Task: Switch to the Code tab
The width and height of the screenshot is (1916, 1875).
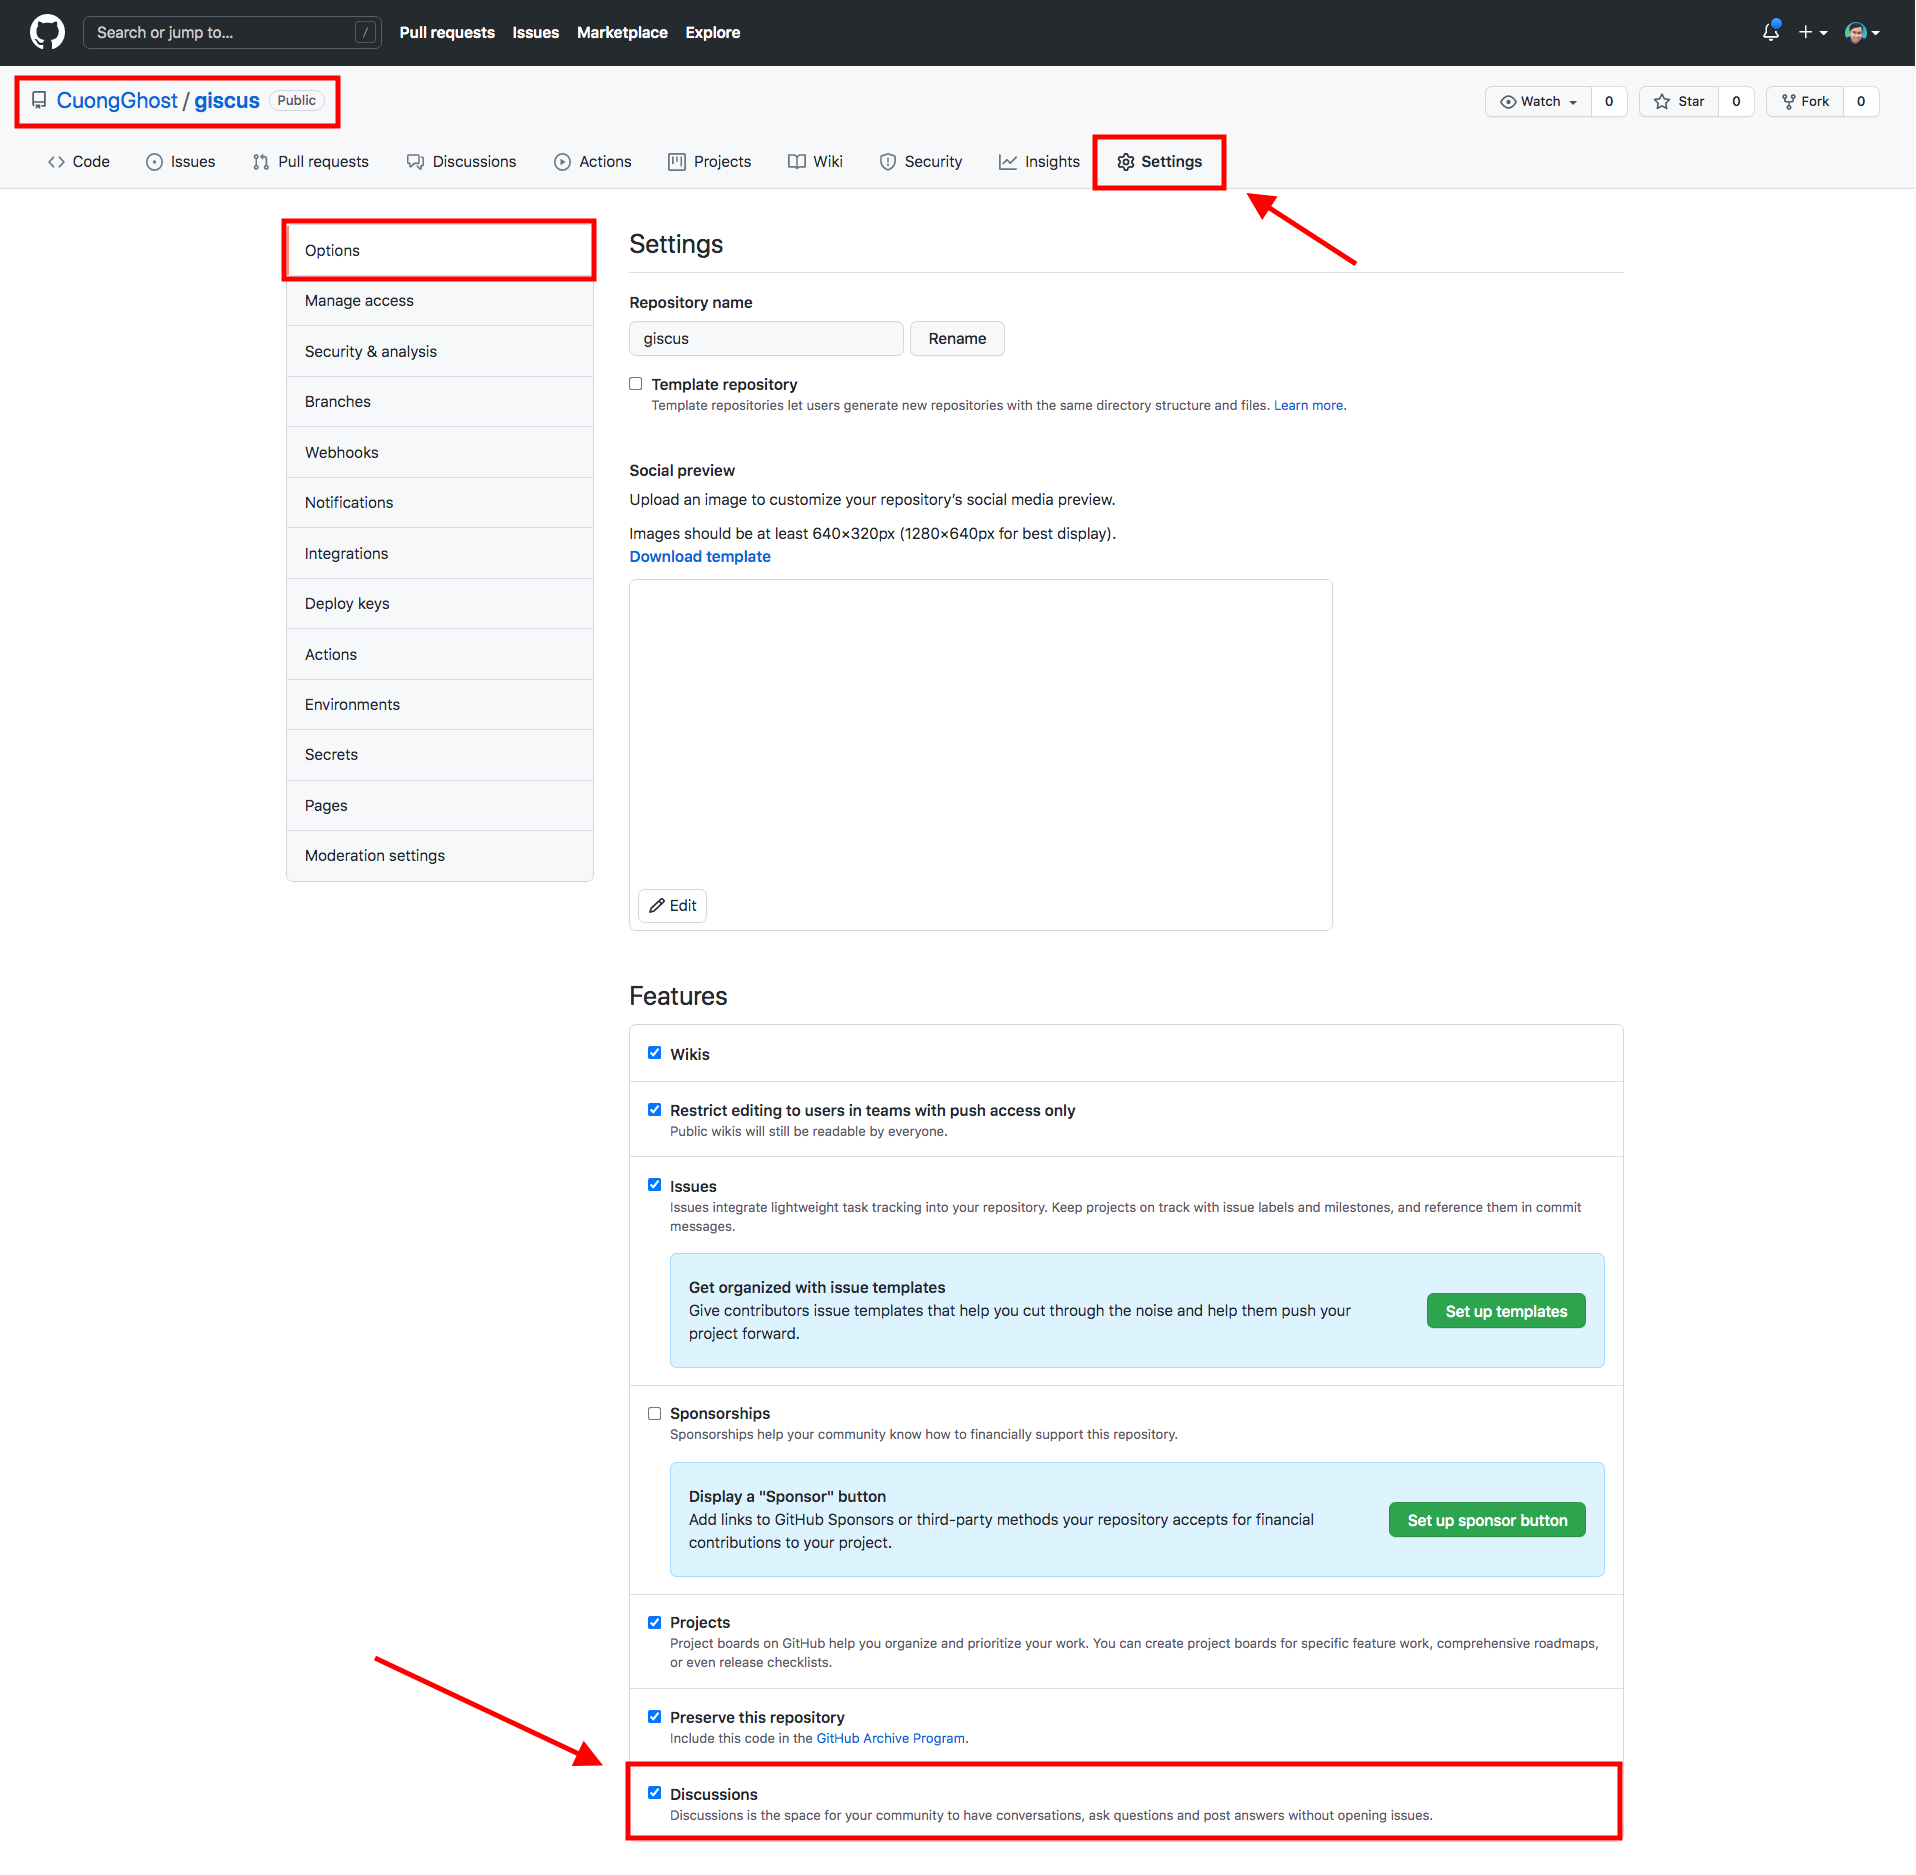Action: pos(79,161)
